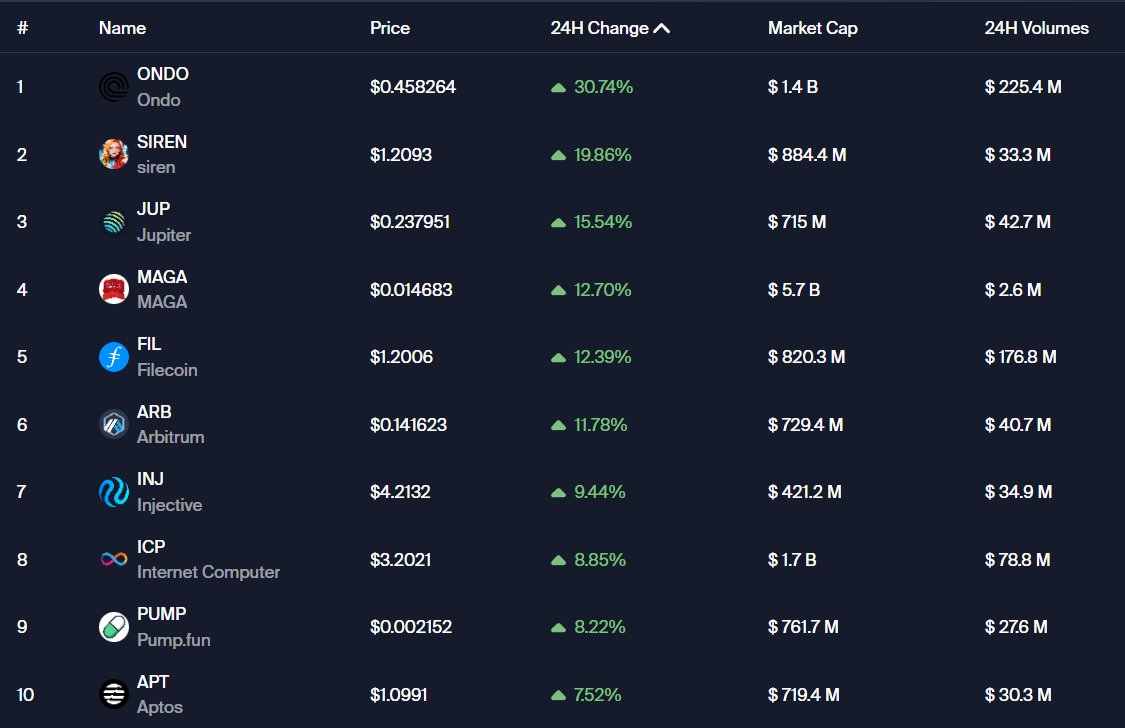Select the Aptos subtitle text
Image resolution: width=1125 pixels, height=728 pixels.
coord(160,707)
